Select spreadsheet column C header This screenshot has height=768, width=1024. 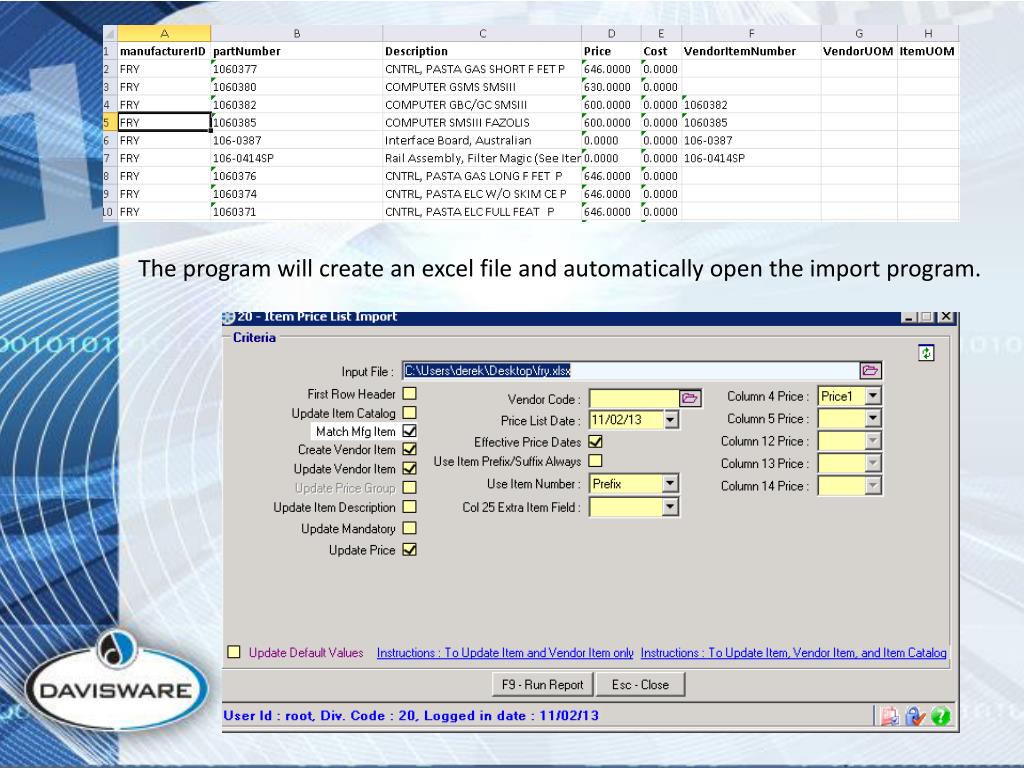(x=482, y=33)
